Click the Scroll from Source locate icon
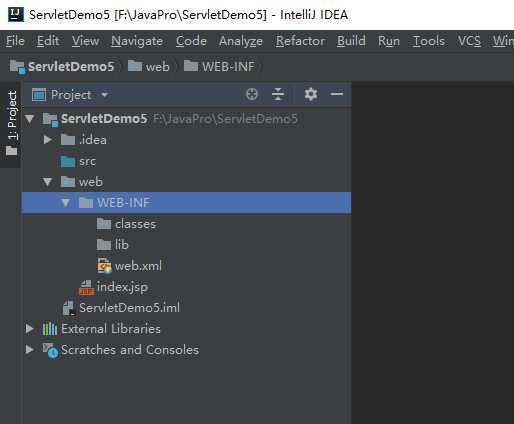The height and width of the screenshot is (424, 514). (x=252, y=94)
